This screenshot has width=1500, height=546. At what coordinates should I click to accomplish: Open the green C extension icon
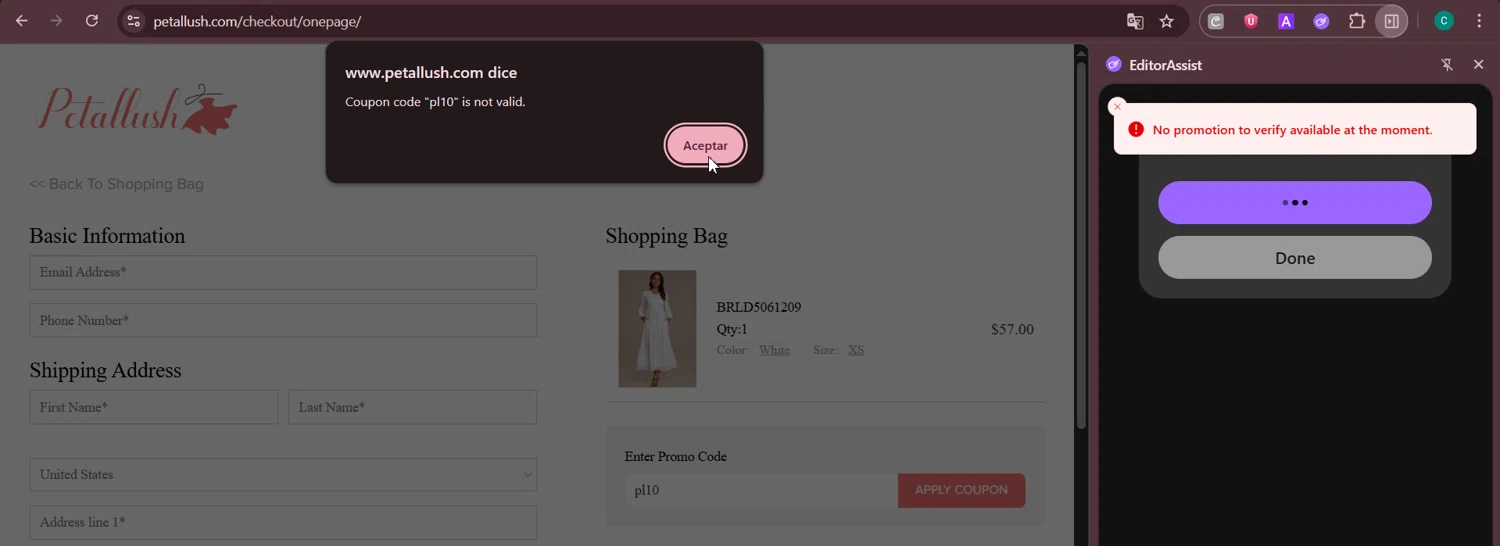pos(1215,21)
